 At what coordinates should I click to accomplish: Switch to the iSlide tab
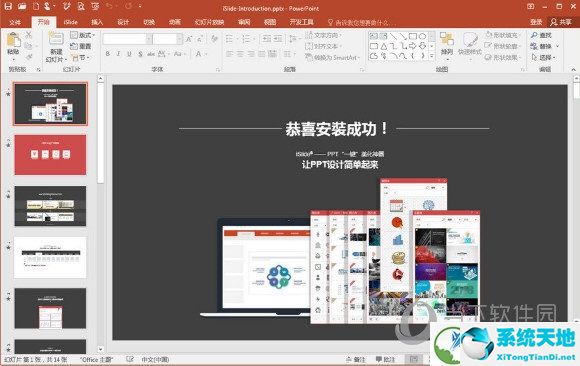click(x=70, y=22)
